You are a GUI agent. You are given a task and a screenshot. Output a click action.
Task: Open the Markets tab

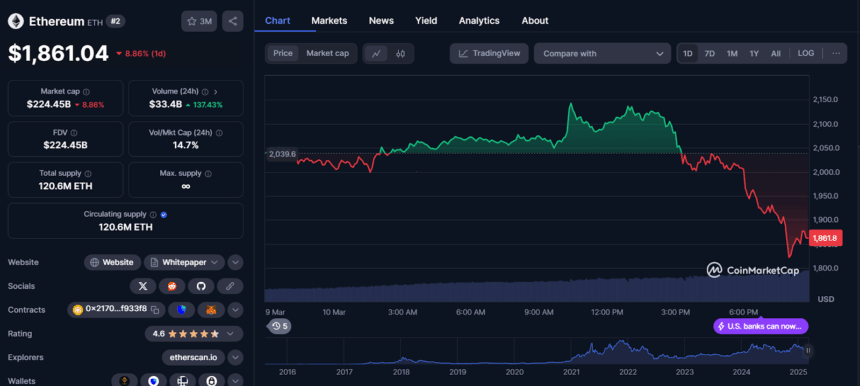click(329, 20)
